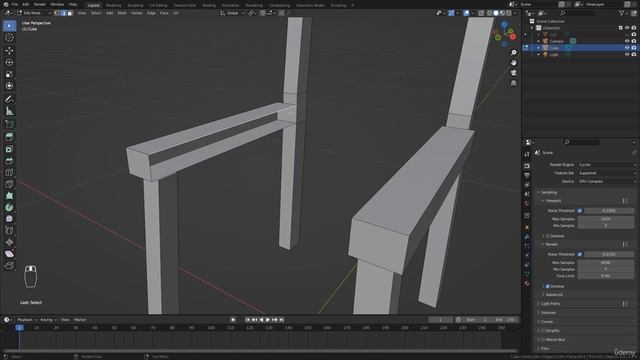The image size is (640, 360).
Task: Jump to the timeline start frame
Action: [x=248, y=320]
